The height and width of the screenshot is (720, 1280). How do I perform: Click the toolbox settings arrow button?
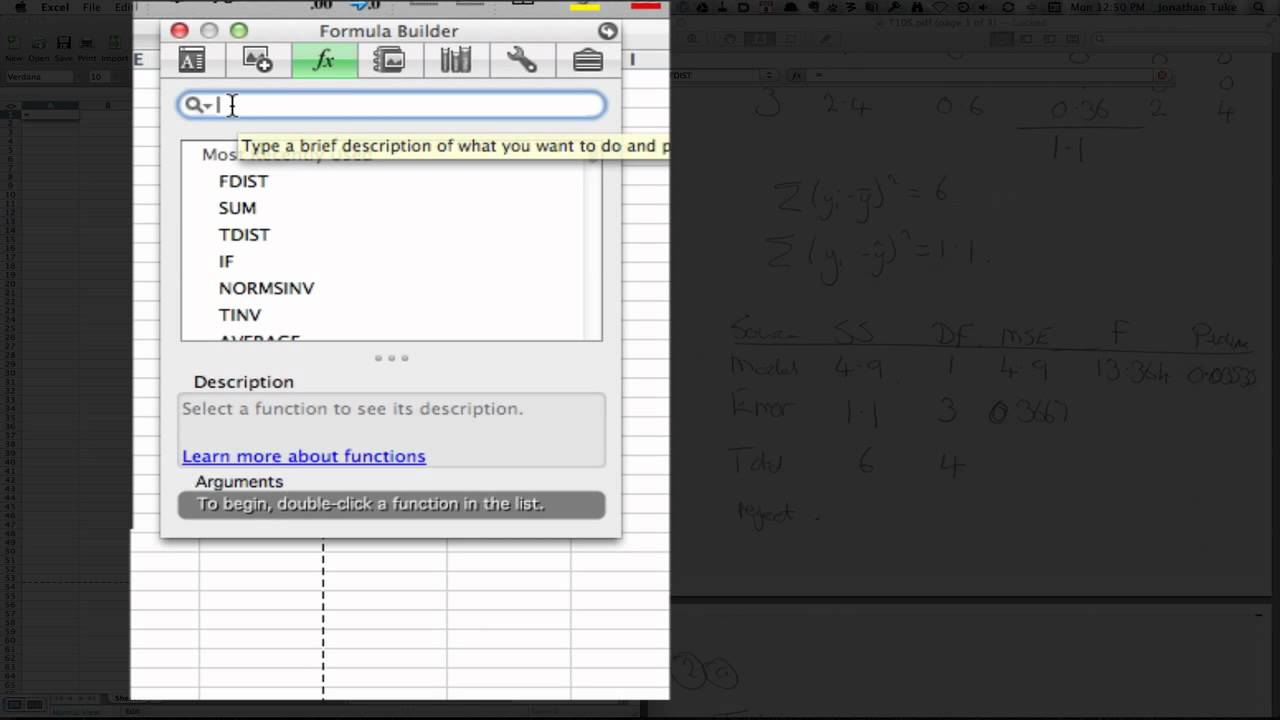[x=607, y=31]
